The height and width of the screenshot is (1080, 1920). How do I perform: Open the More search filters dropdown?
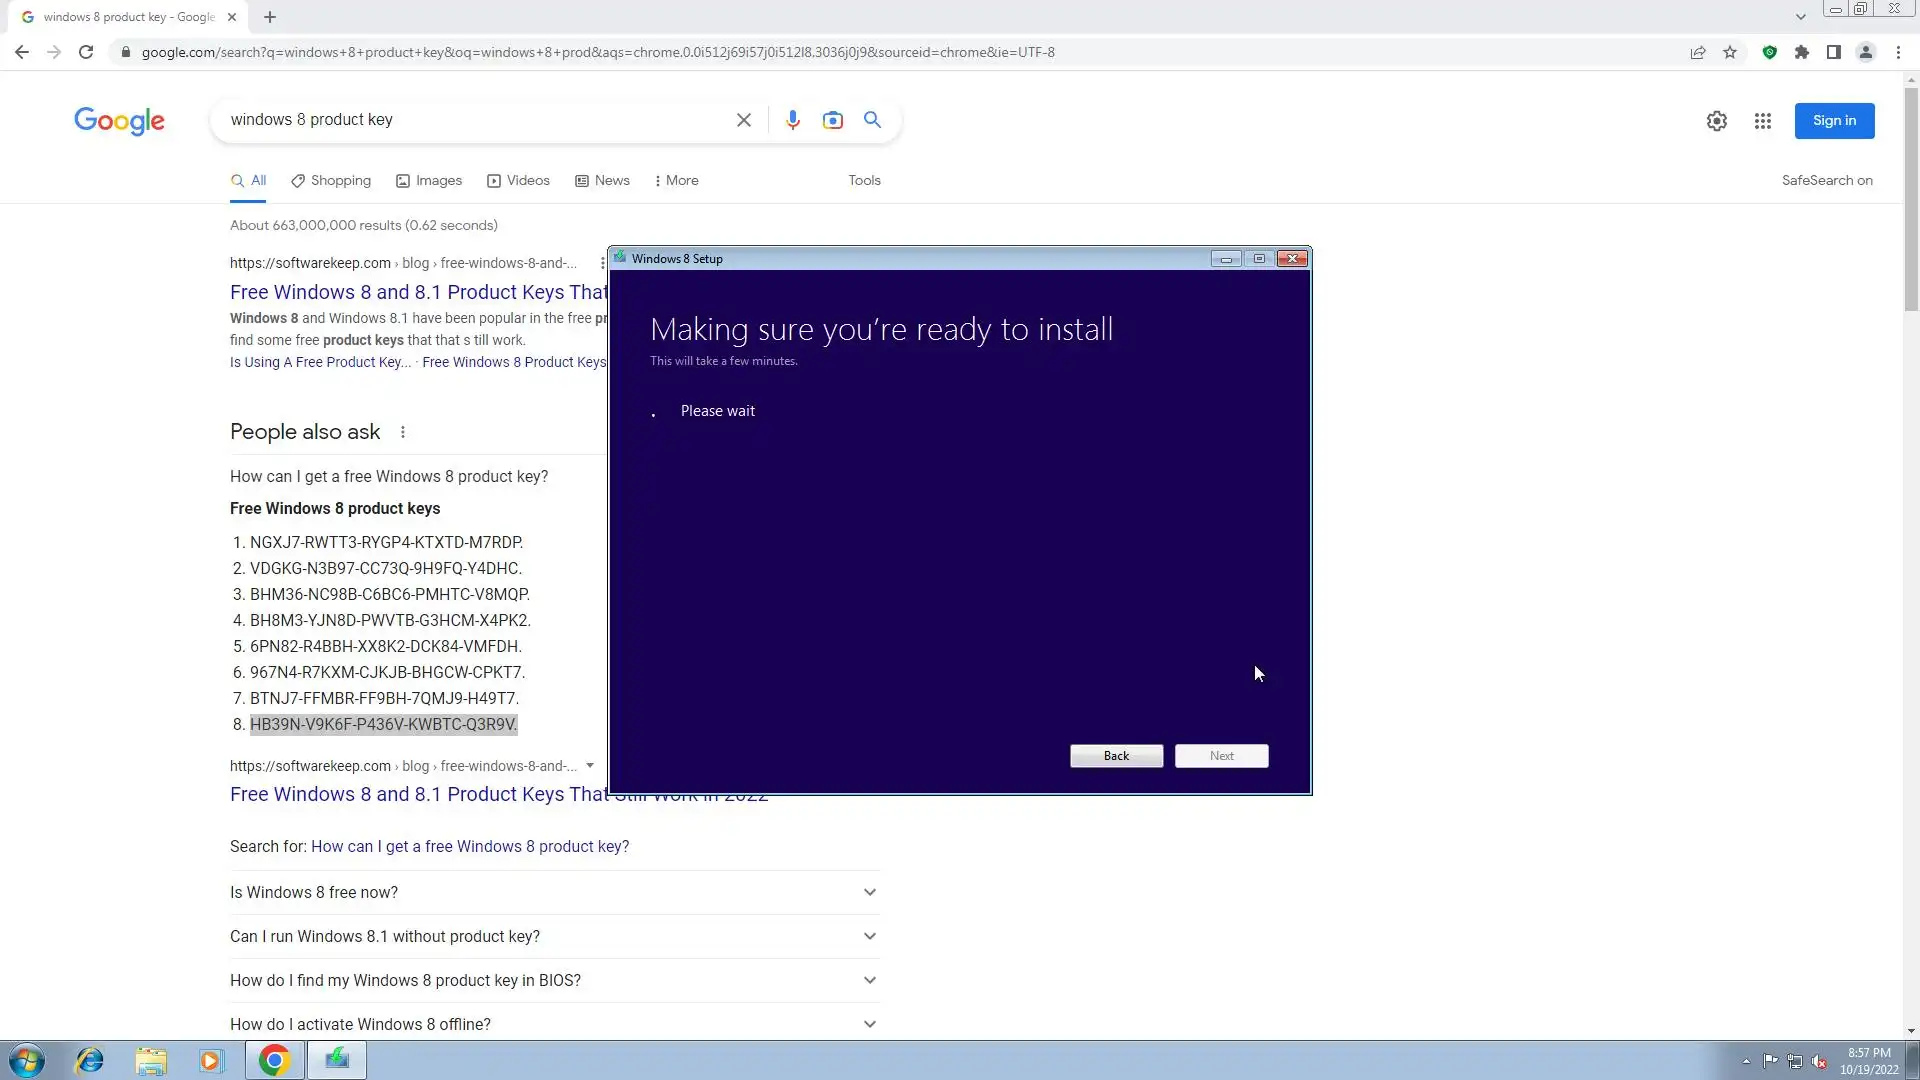pos(677,180)
